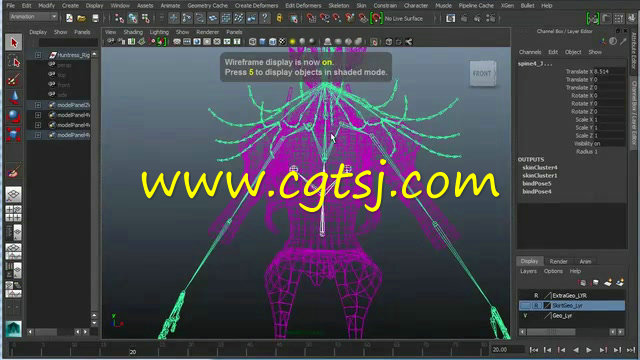Click the sphere primitive tool icon
This screenshot has width=640, height=360.
point(13,116)
